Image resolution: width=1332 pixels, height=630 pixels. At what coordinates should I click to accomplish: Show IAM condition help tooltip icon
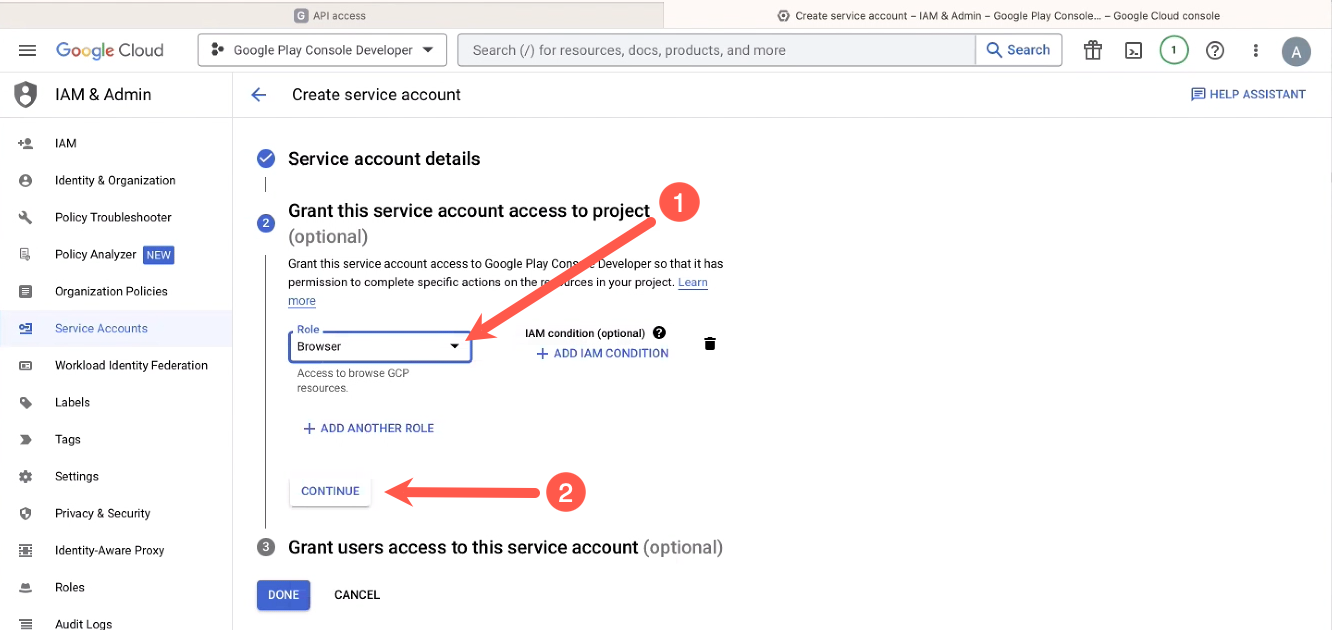pyautogui.click(x=659, y=333)
